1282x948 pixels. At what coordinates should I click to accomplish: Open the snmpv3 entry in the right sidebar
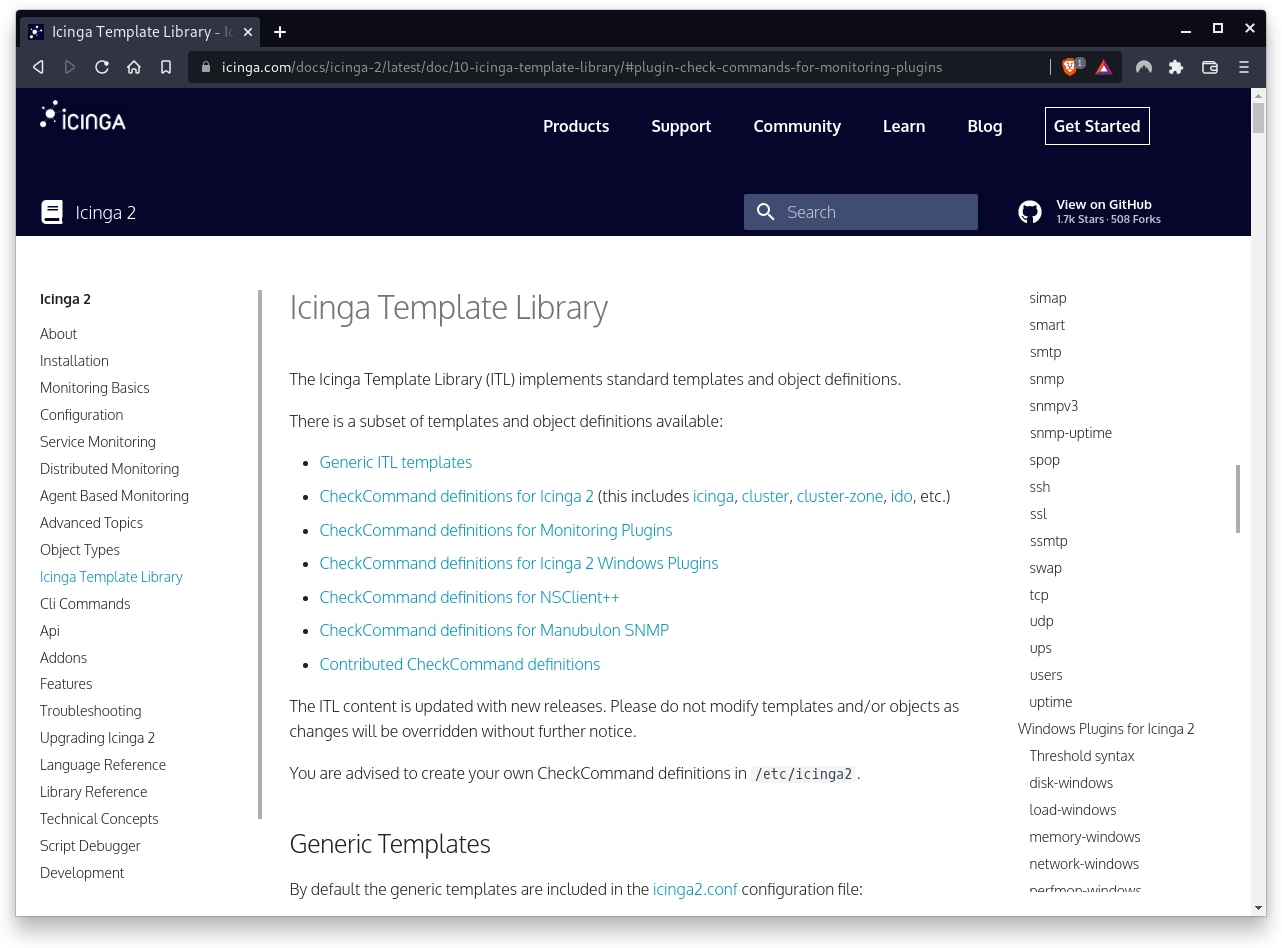pyautogui.click(x=1054, y=405)
